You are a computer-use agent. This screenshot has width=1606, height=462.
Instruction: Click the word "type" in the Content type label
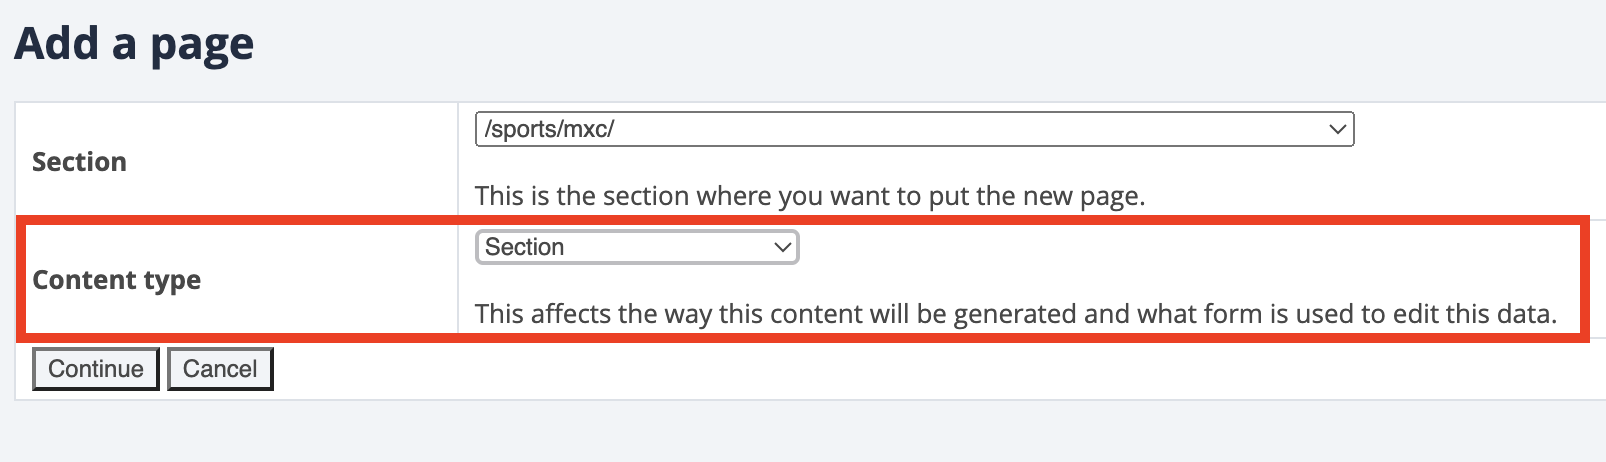pyautogui.click(x=171, y=281)
